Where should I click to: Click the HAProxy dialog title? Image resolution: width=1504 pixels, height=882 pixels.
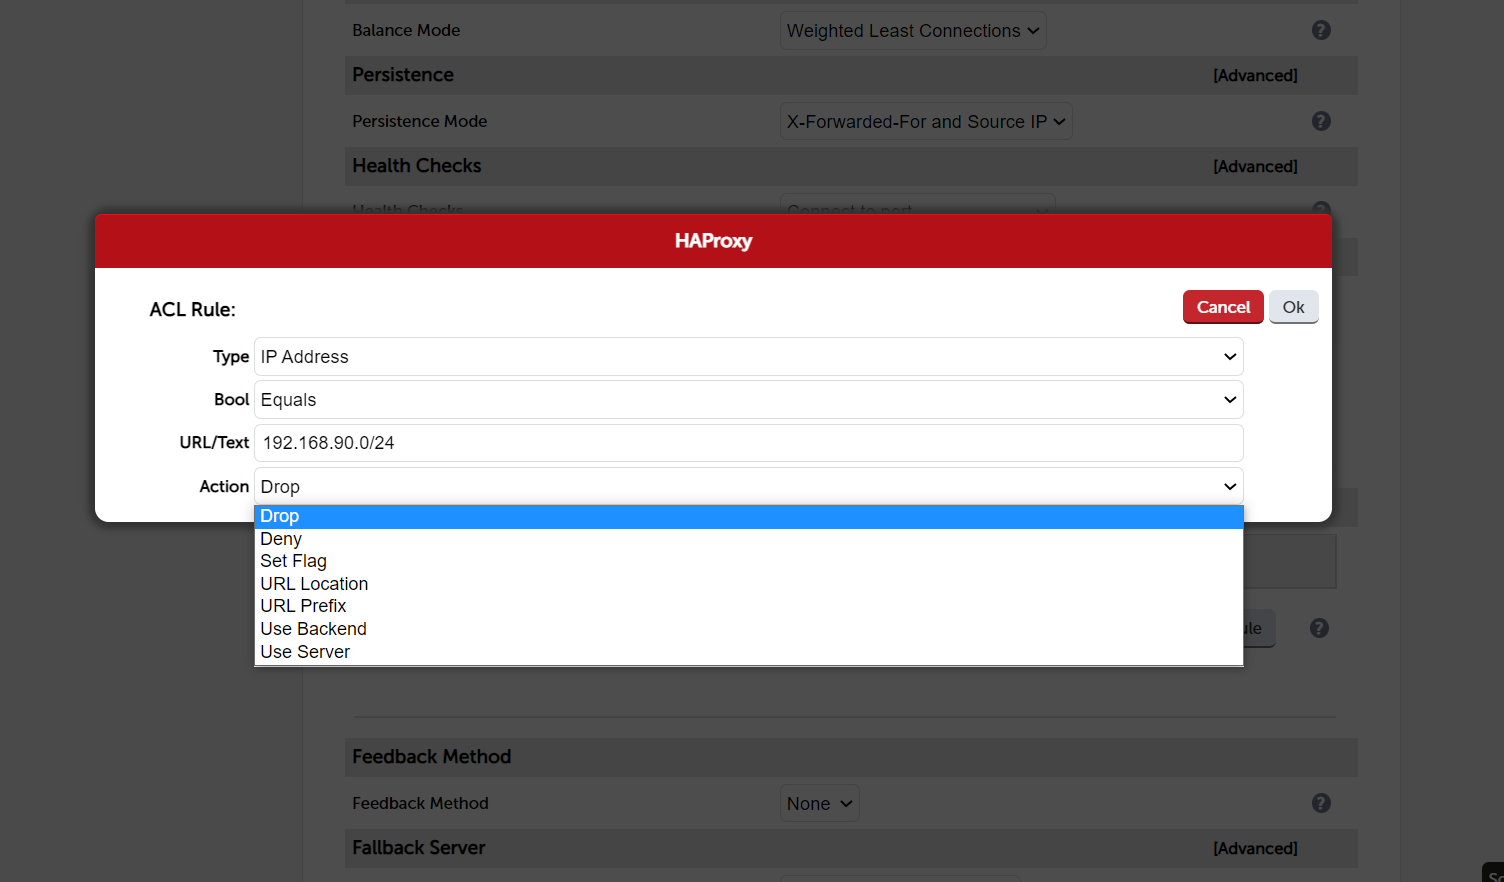coord(713,241)
